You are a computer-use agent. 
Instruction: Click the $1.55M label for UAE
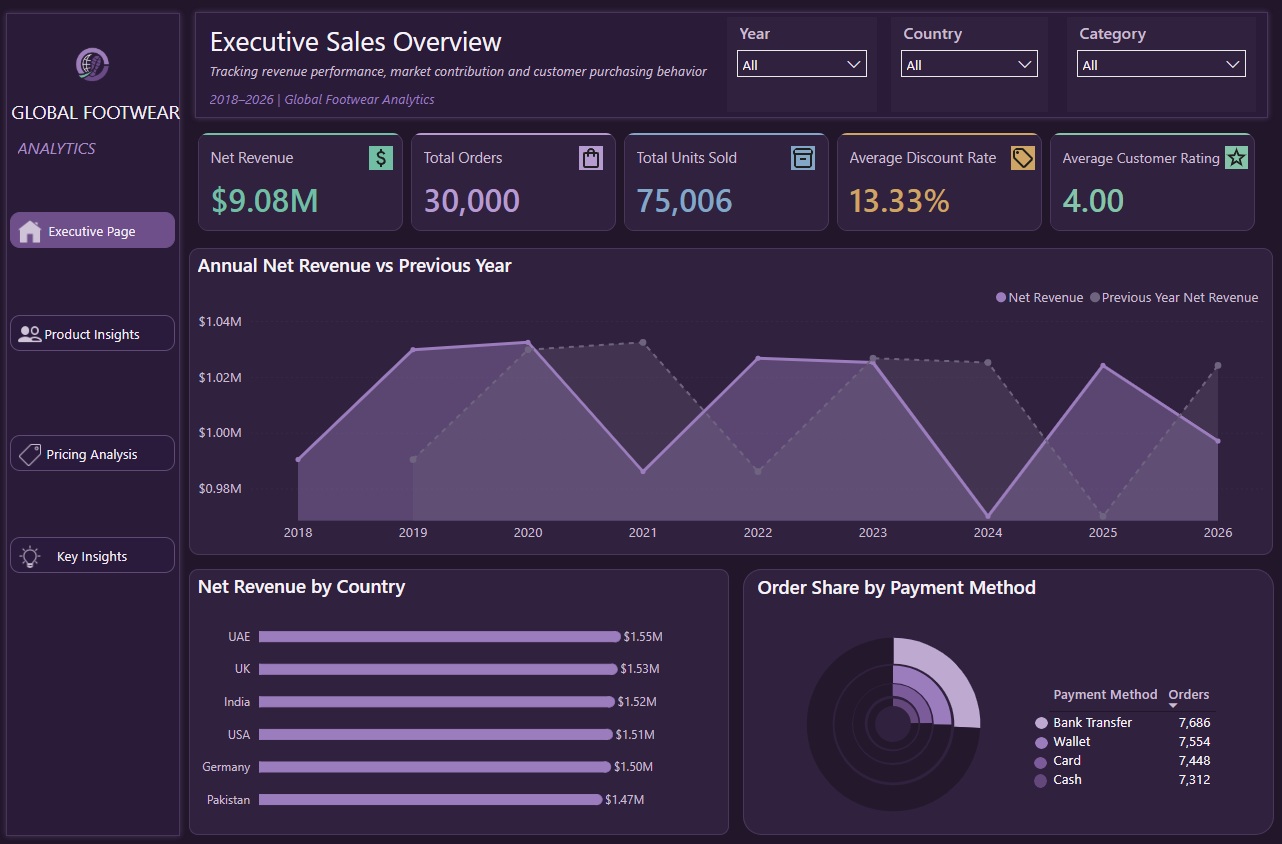[643, 636]
